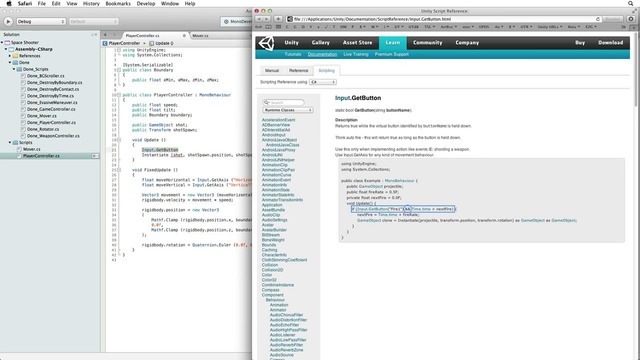
Task: Select Learn tab in Unity nav
Action: point(392,42)
